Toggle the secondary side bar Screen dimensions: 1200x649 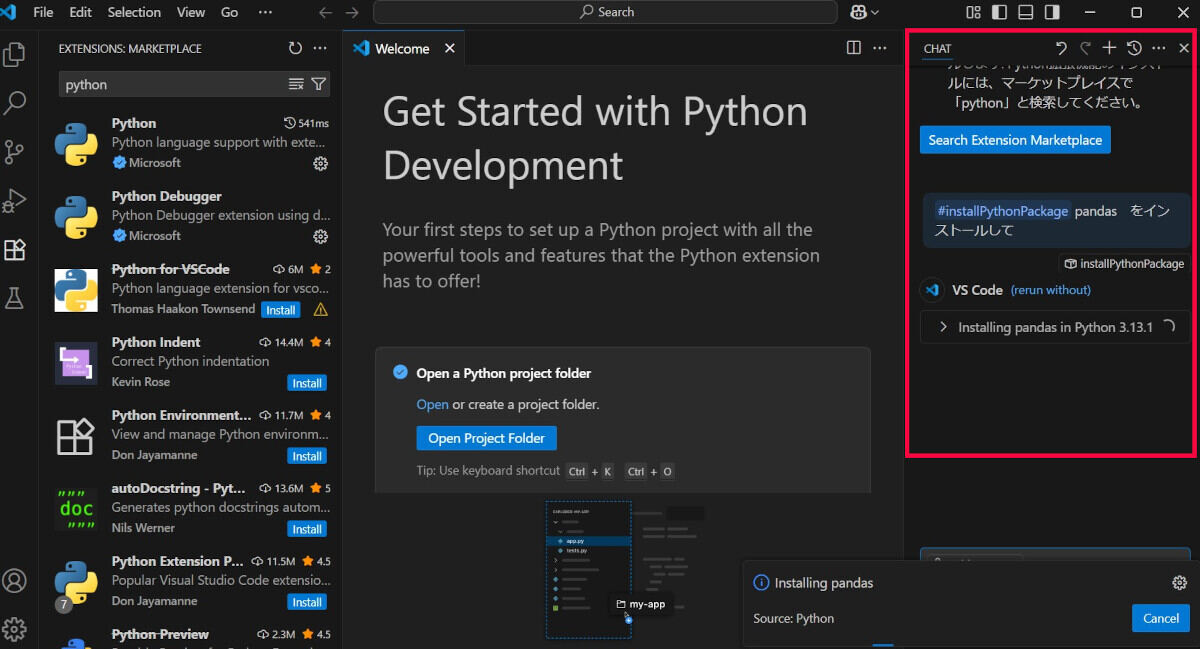[x=1052, y=12]
